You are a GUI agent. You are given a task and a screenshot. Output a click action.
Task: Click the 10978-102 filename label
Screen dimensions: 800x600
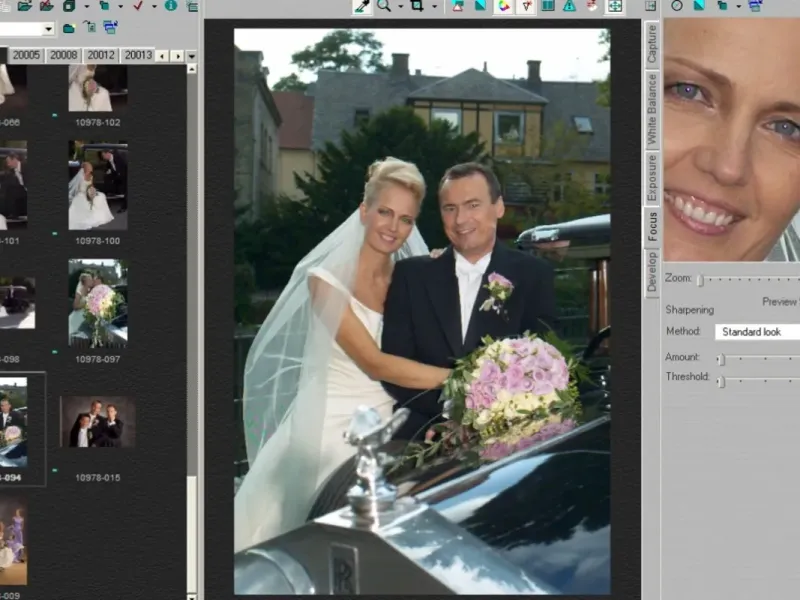pos(97,122)
